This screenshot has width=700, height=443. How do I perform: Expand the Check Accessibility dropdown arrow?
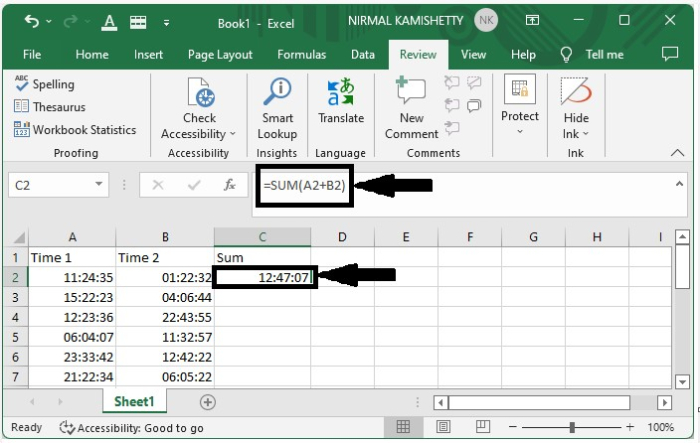(x=233, y=134)
